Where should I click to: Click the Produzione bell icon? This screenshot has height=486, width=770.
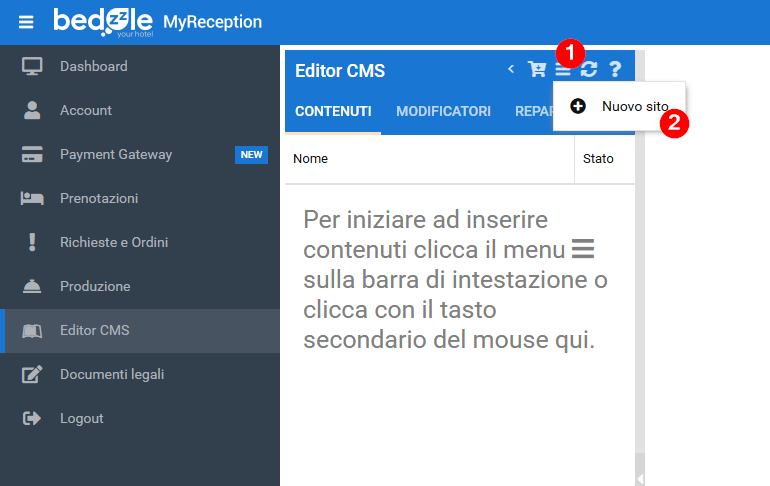coord(32,287)
